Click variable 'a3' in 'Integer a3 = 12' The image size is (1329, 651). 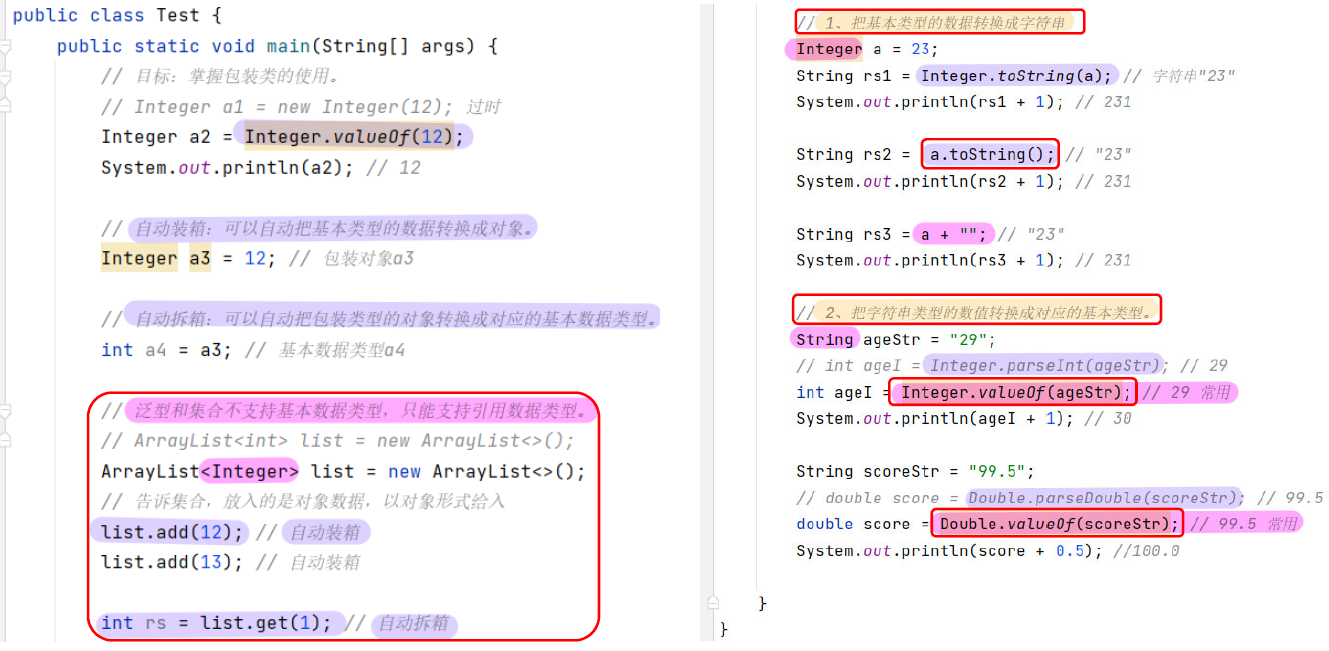click(x=200, y=258)
